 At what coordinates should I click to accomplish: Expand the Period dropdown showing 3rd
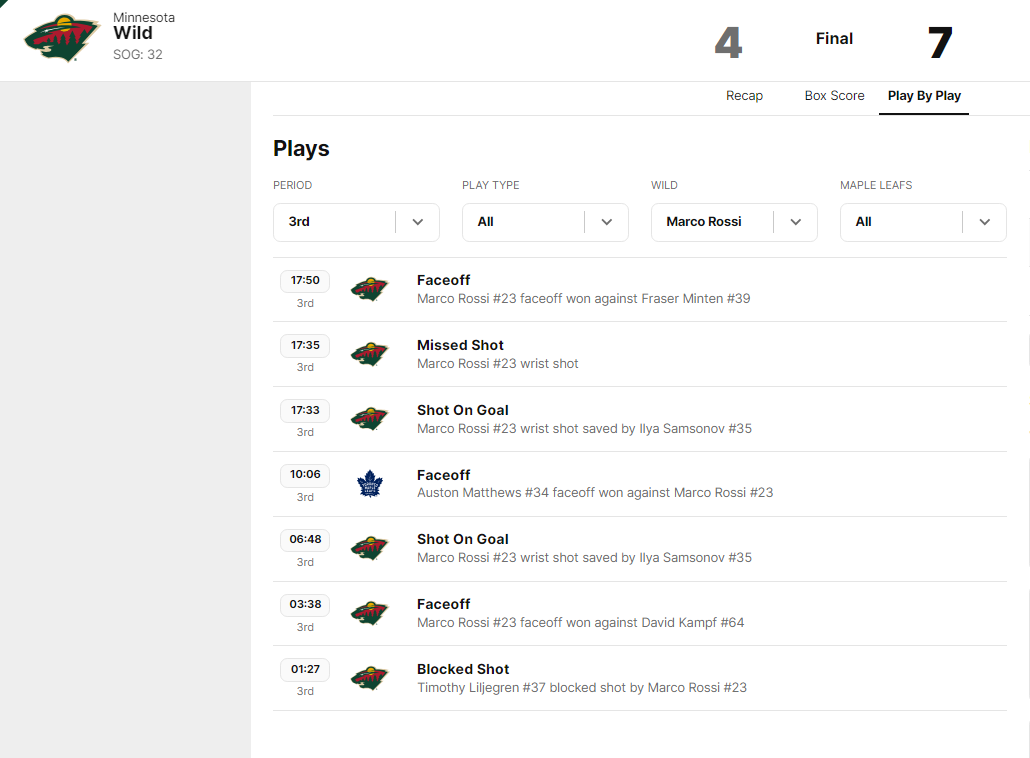(355, 222)
